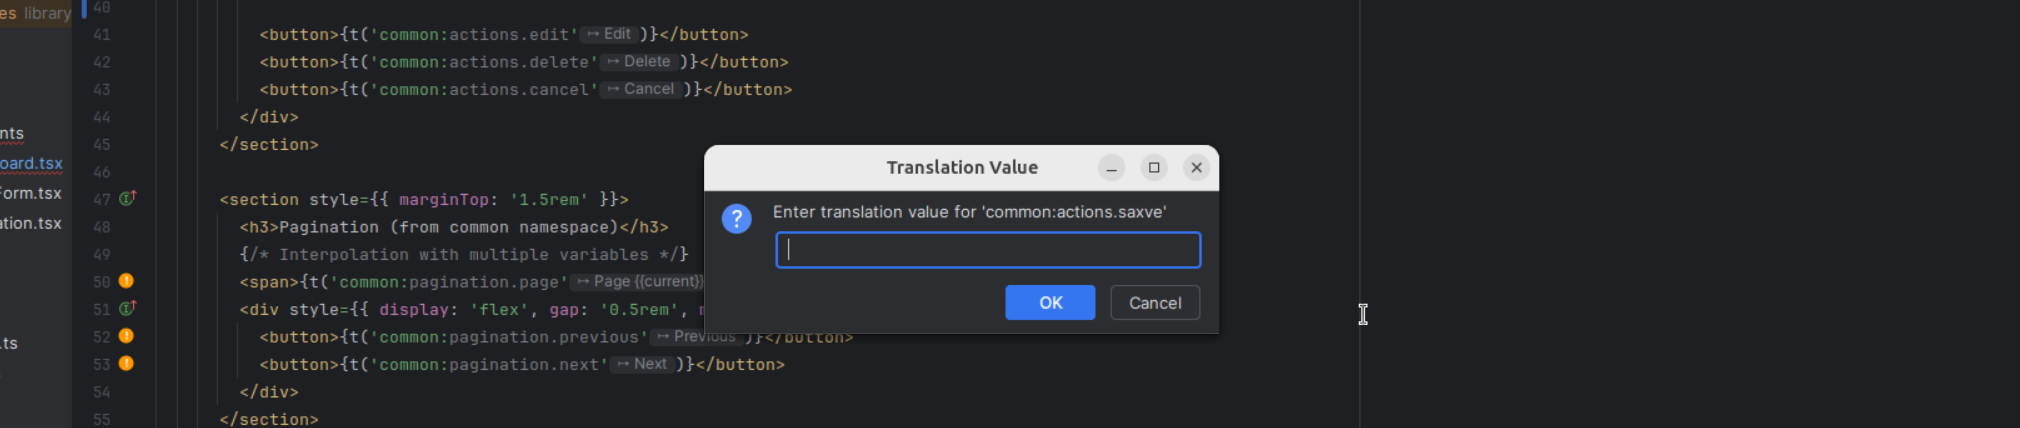
Task: Click the closing section tag on line 45
Action: (269, 145)
